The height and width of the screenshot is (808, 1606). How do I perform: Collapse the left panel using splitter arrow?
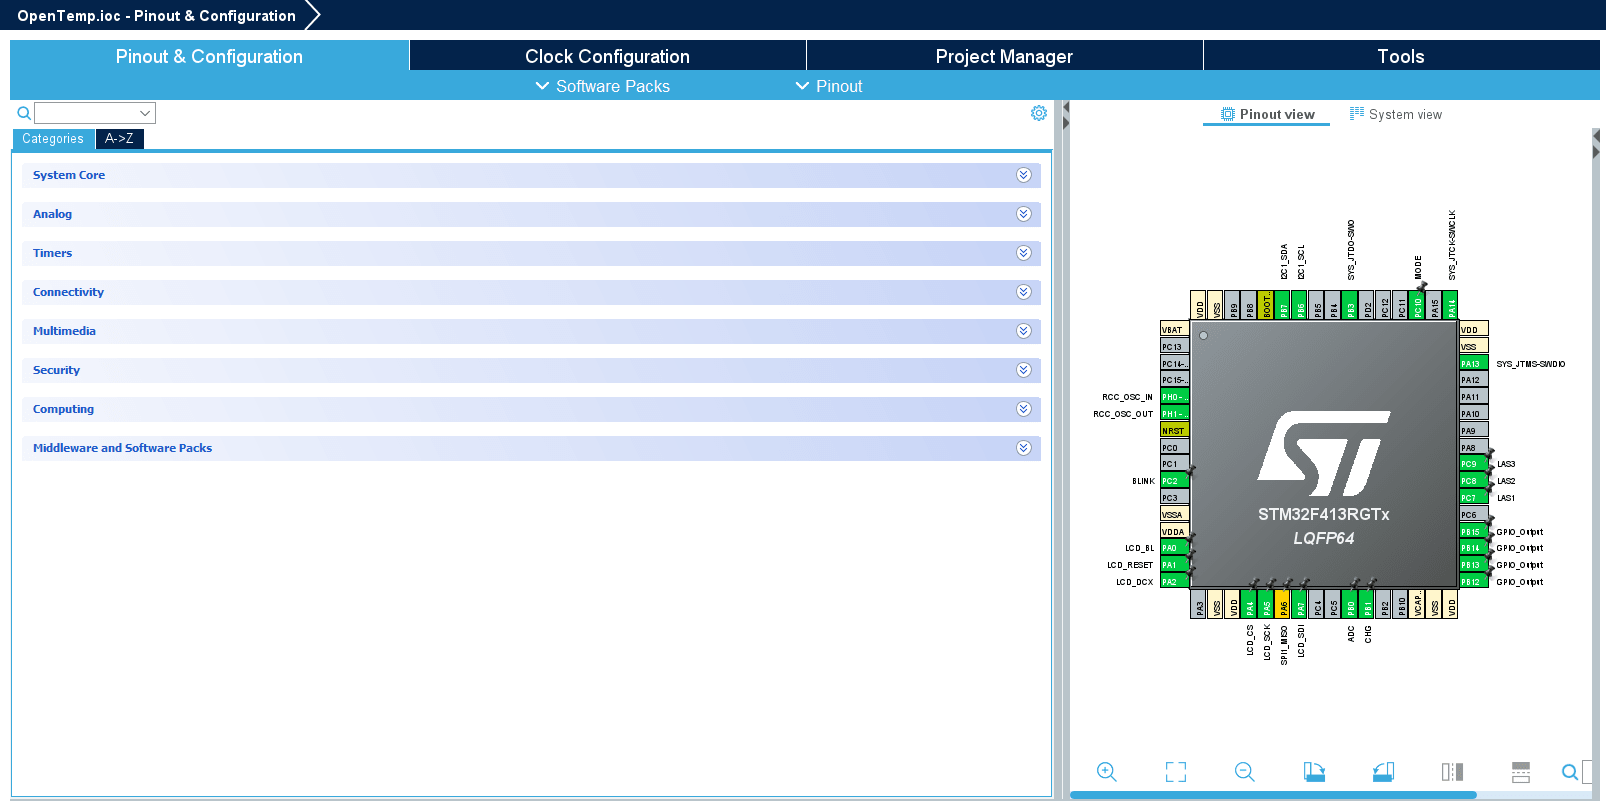tap(1066, 108)
